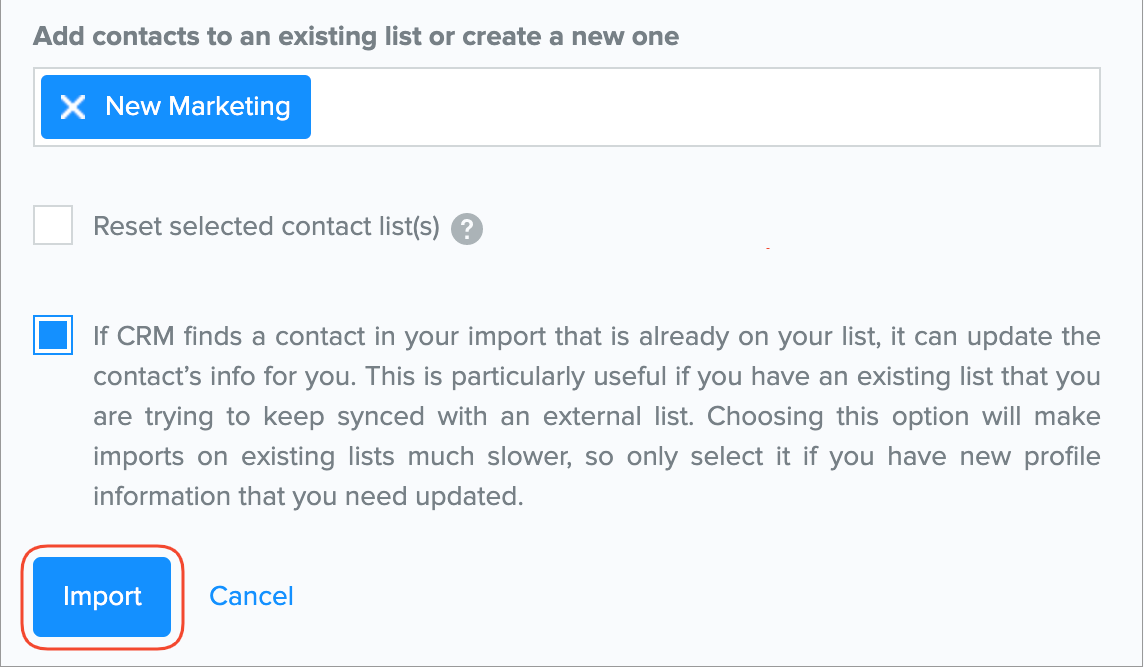Click the help question mark icon
The height and width of the screenshot is (667, 1144).
(467, 229)
